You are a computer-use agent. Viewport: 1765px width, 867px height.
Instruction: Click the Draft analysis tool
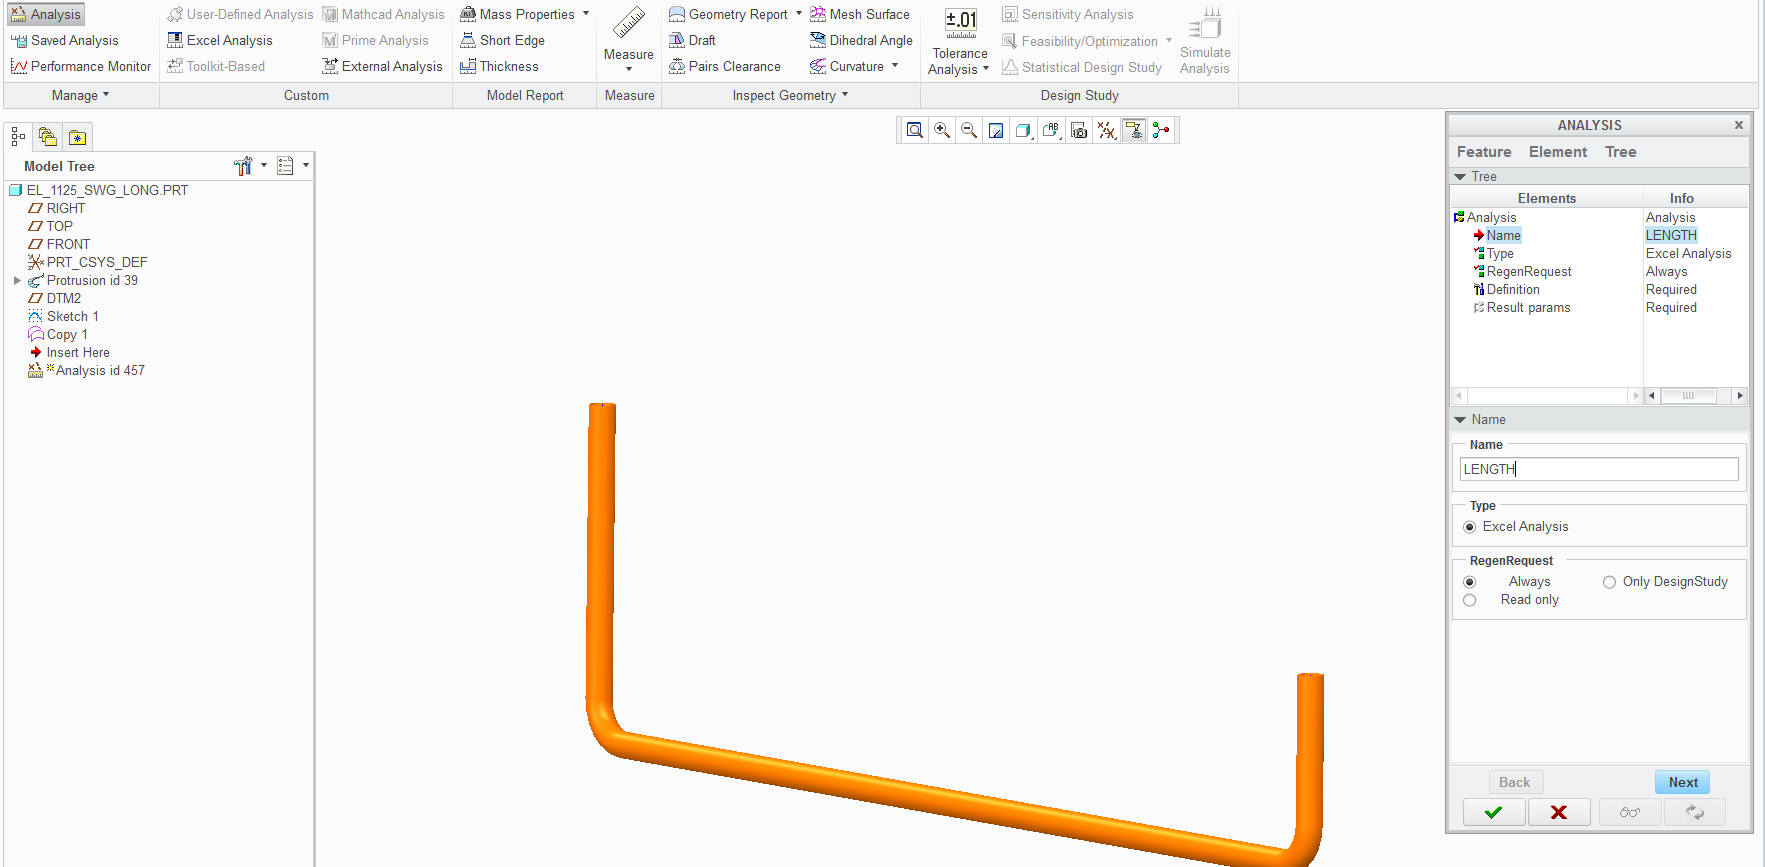692,40
